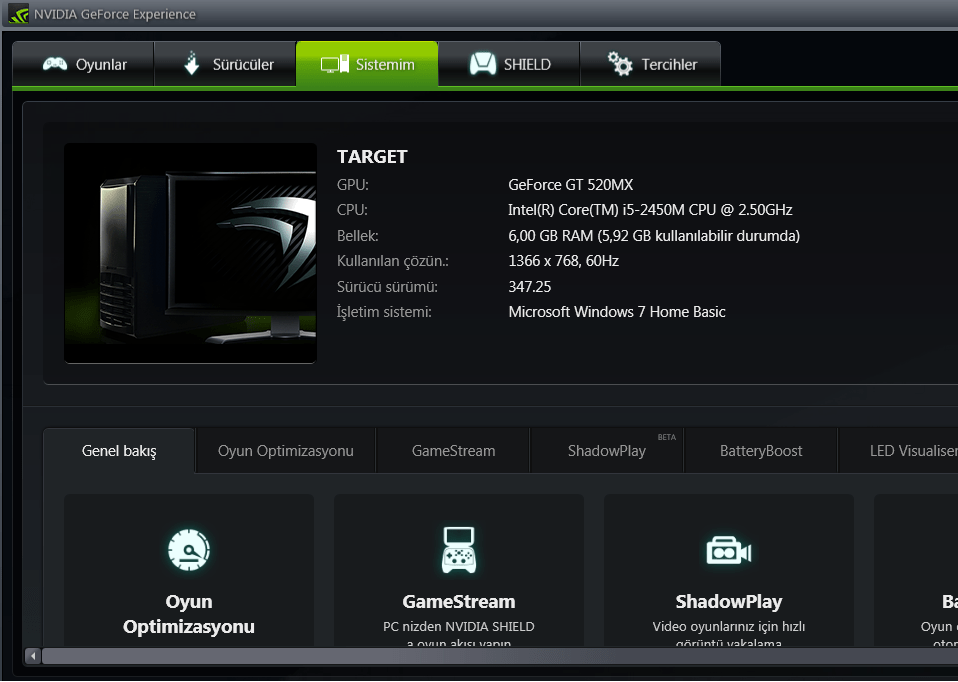This screenshot has height=682, width=958.
Task: Click the driver version 347.25
Action: click(530, 287)
